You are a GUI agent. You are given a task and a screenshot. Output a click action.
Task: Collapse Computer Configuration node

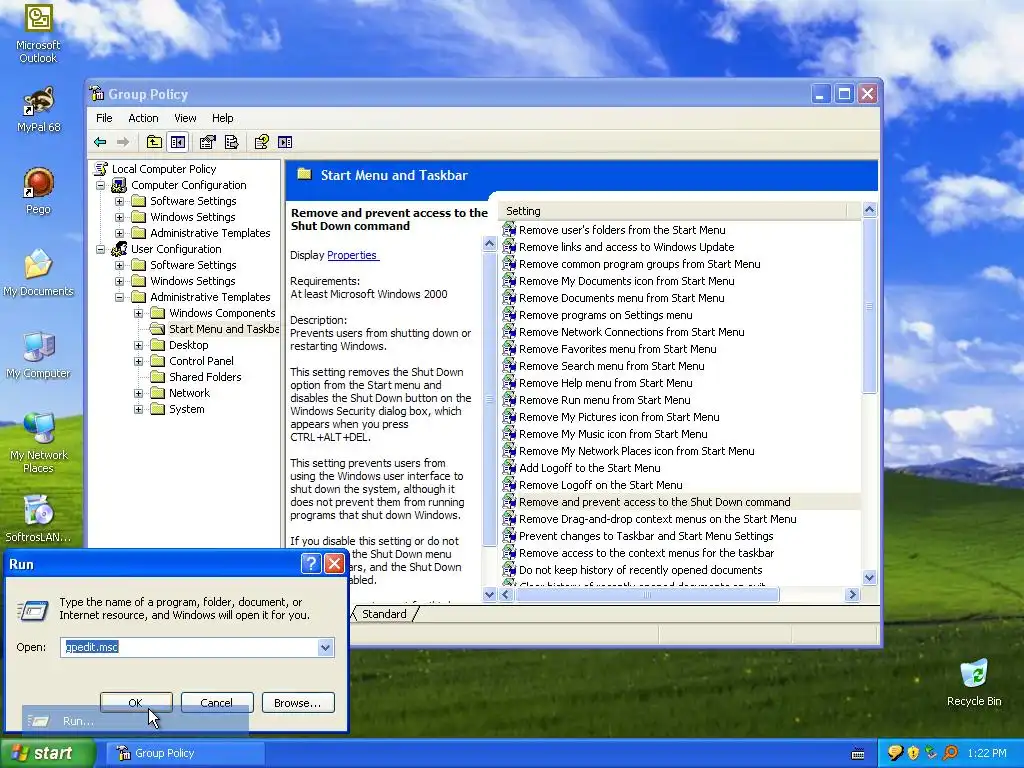tap(101, 185)
